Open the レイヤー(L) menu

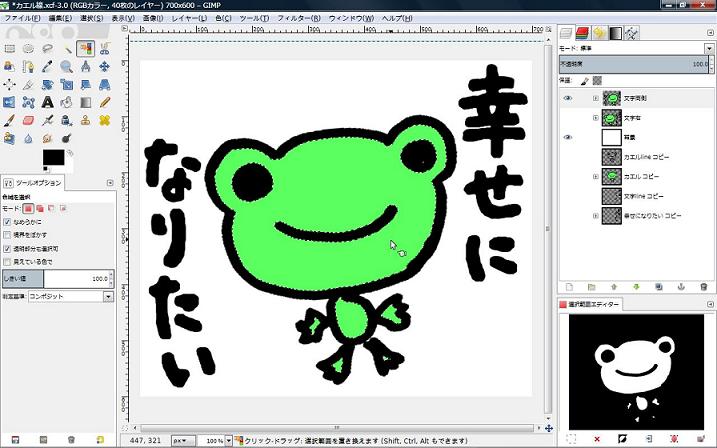(x=189, y=18)
